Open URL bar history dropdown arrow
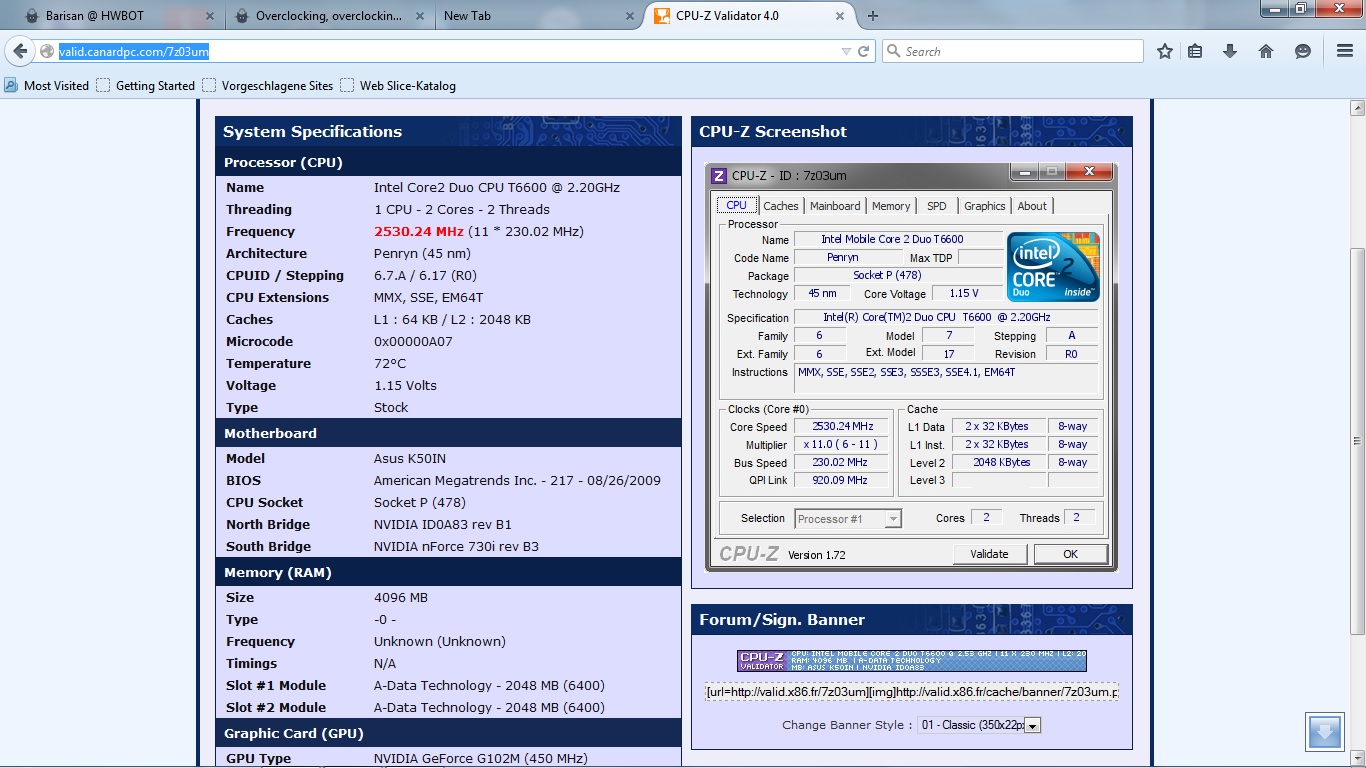 pyautogui.click(x=846, y=51)
